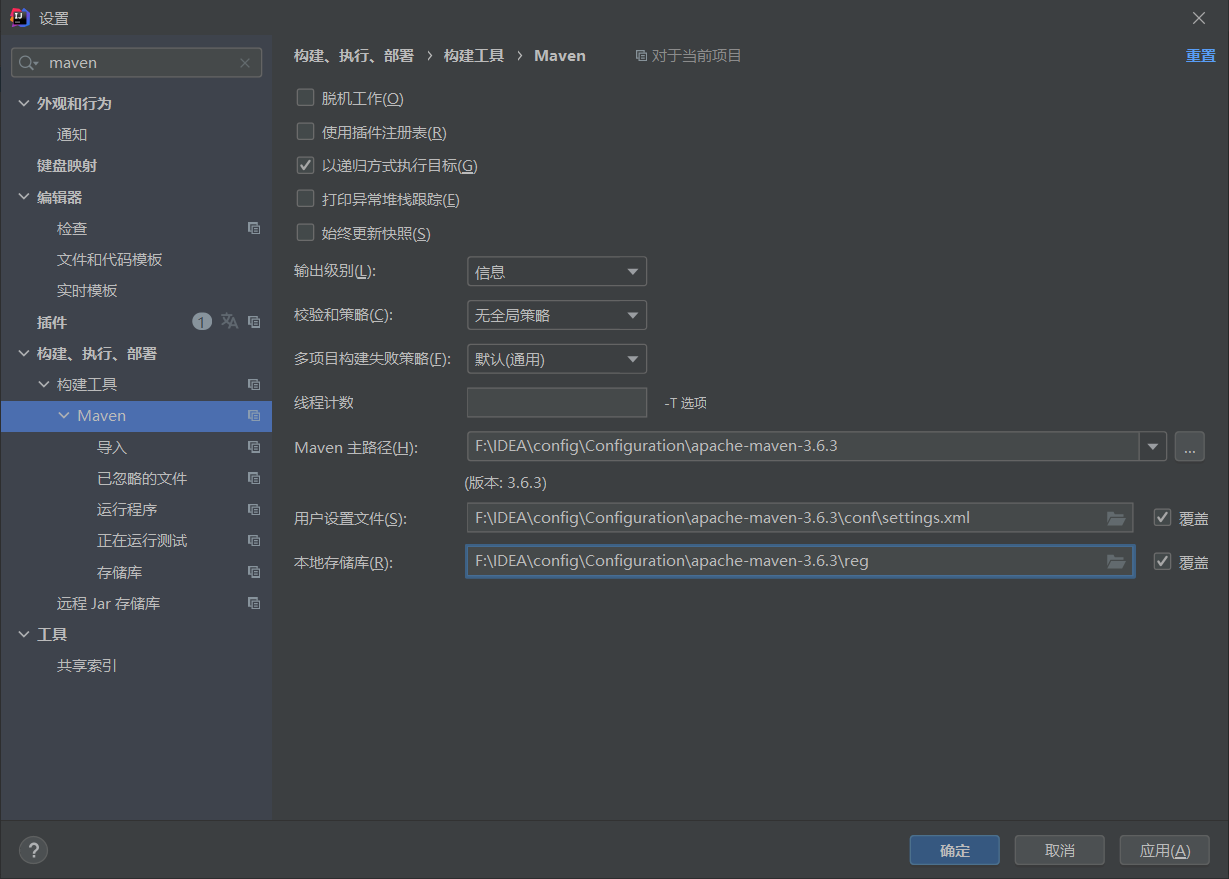The width and height of the screenshot is (1229, 879).
Task: Enable 打印异常堆栈跟踪 checkbox
Action: (x=306, y=199)
